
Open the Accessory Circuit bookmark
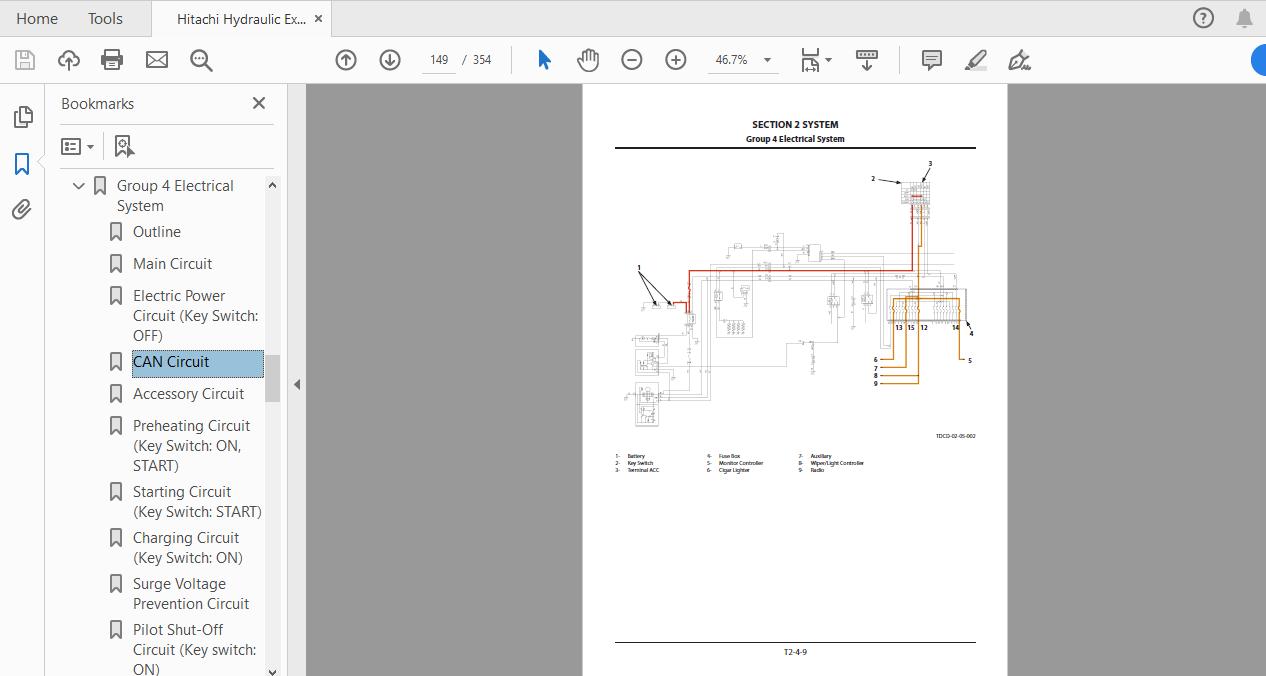pos(188,394)
